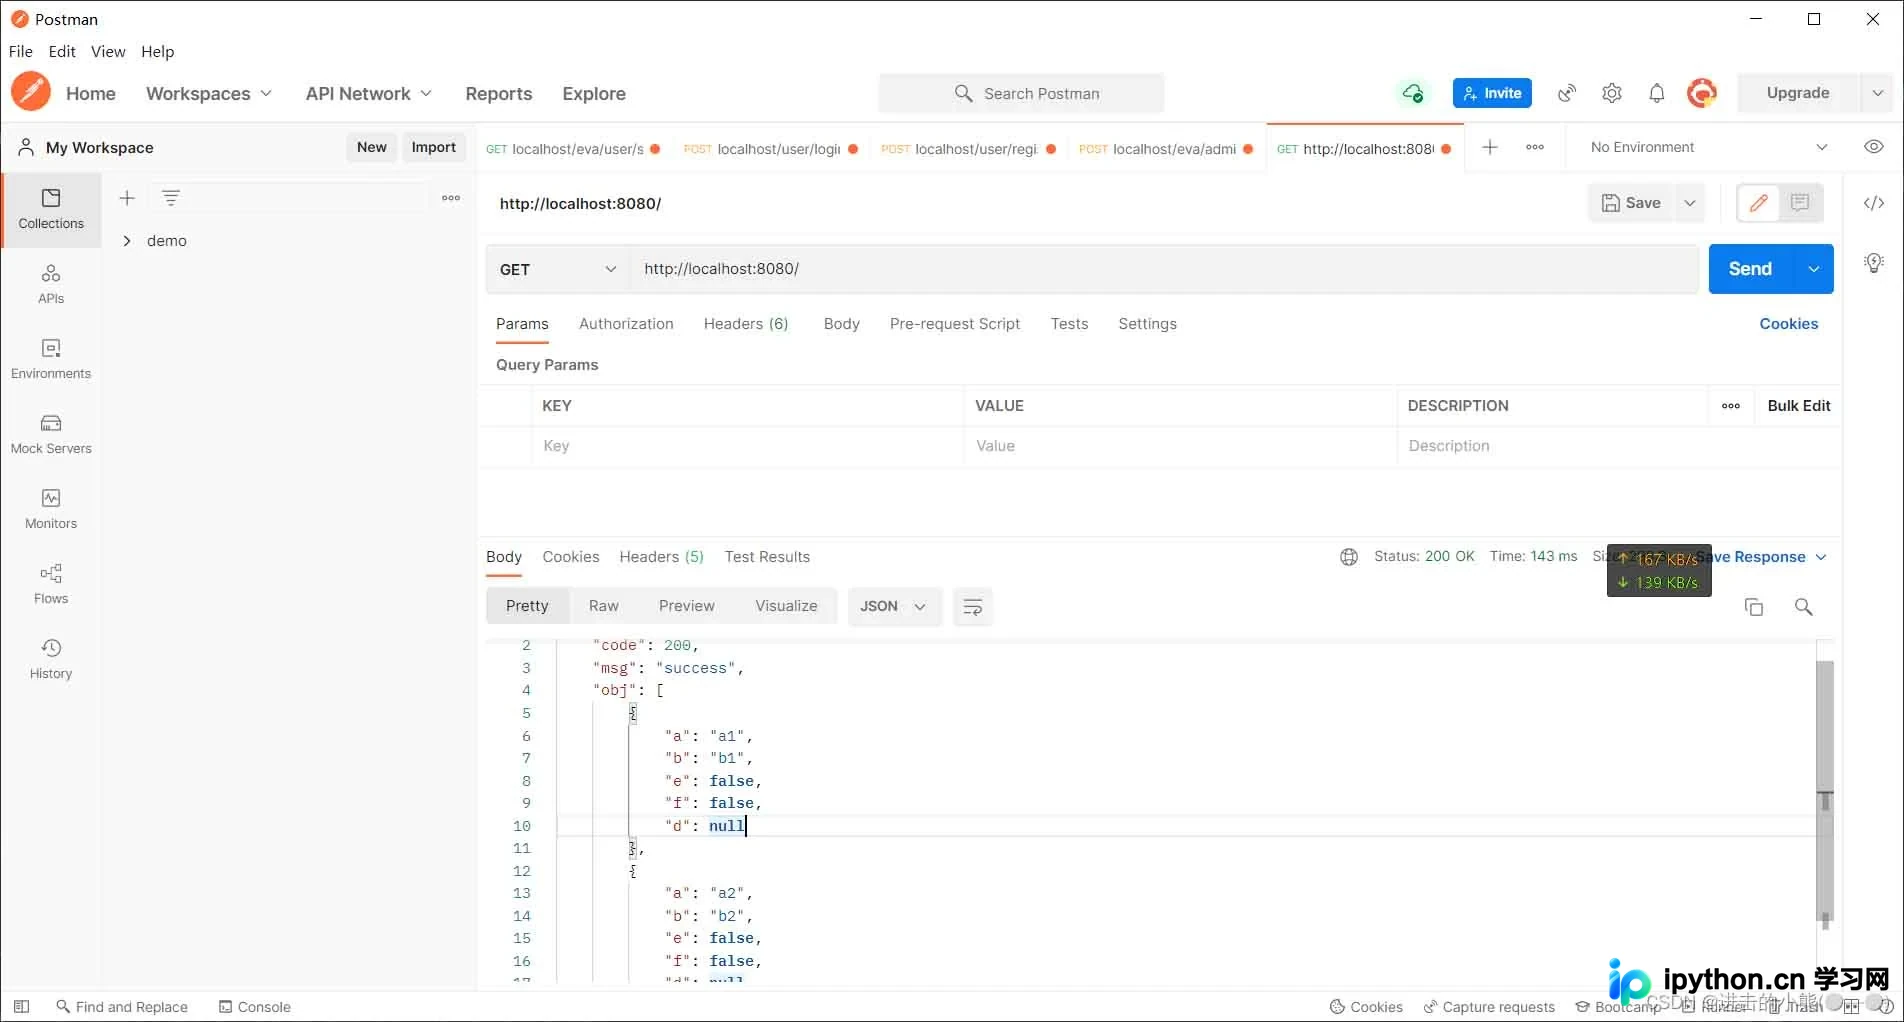Open the Tests tab
Viewport: 1904px width, 1022px height.
pyautogui.click(x=1069, y=324)
